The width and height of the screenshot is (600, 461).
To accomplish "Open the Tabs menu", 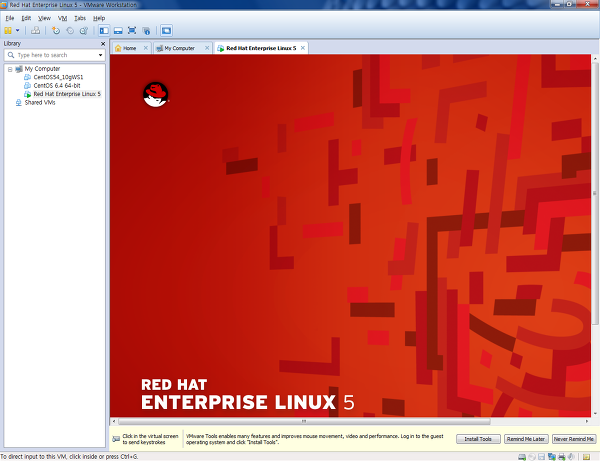I will click(80, 18).
